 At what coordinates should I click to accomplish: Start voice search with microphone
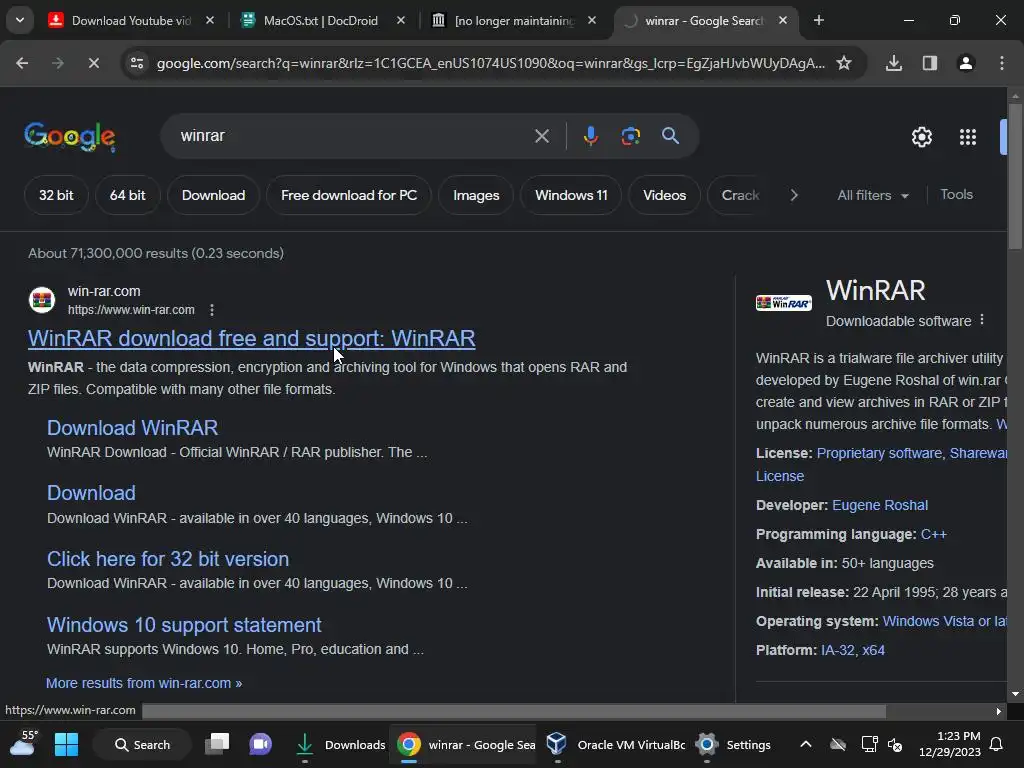tap(591, 136)
